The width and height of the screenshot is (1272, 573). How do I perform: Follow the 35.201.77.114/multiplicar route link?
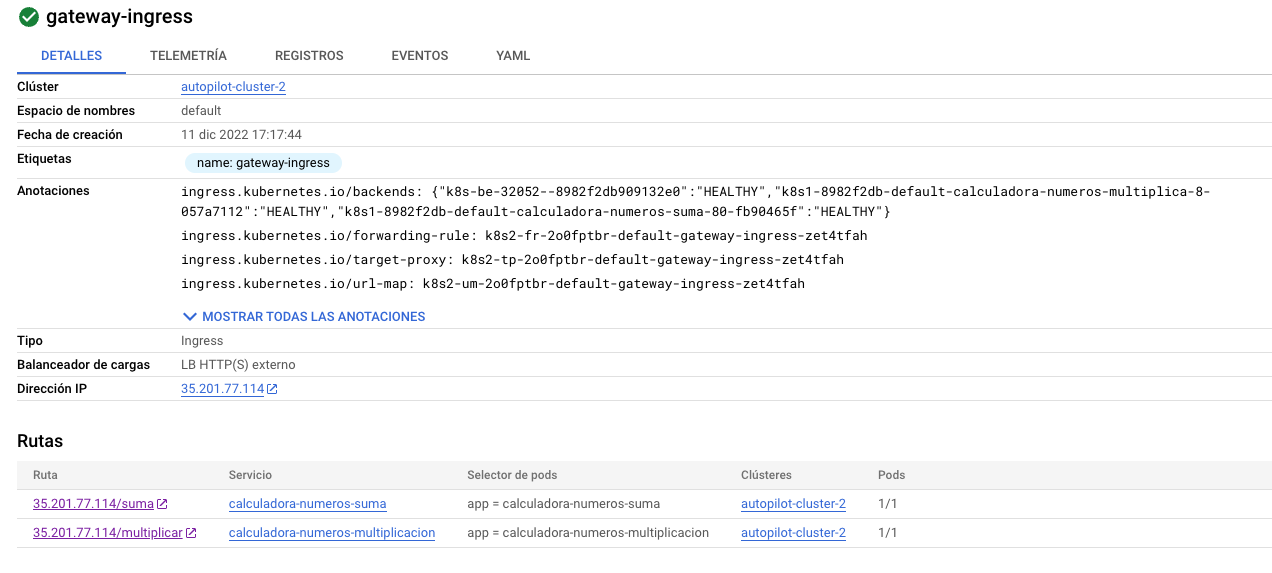108,533
